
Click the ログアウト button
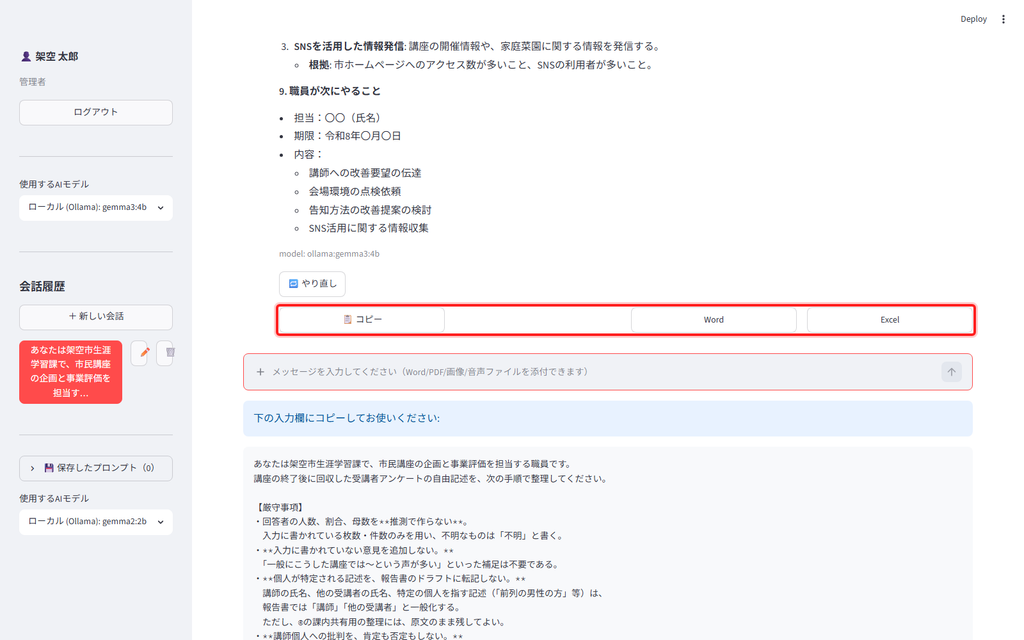[x=96, y=112]
